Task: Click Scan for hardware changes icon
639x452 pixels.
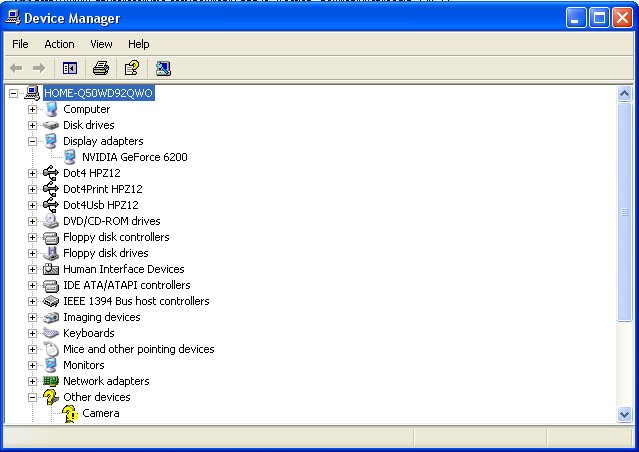Action: coord(163,68)
